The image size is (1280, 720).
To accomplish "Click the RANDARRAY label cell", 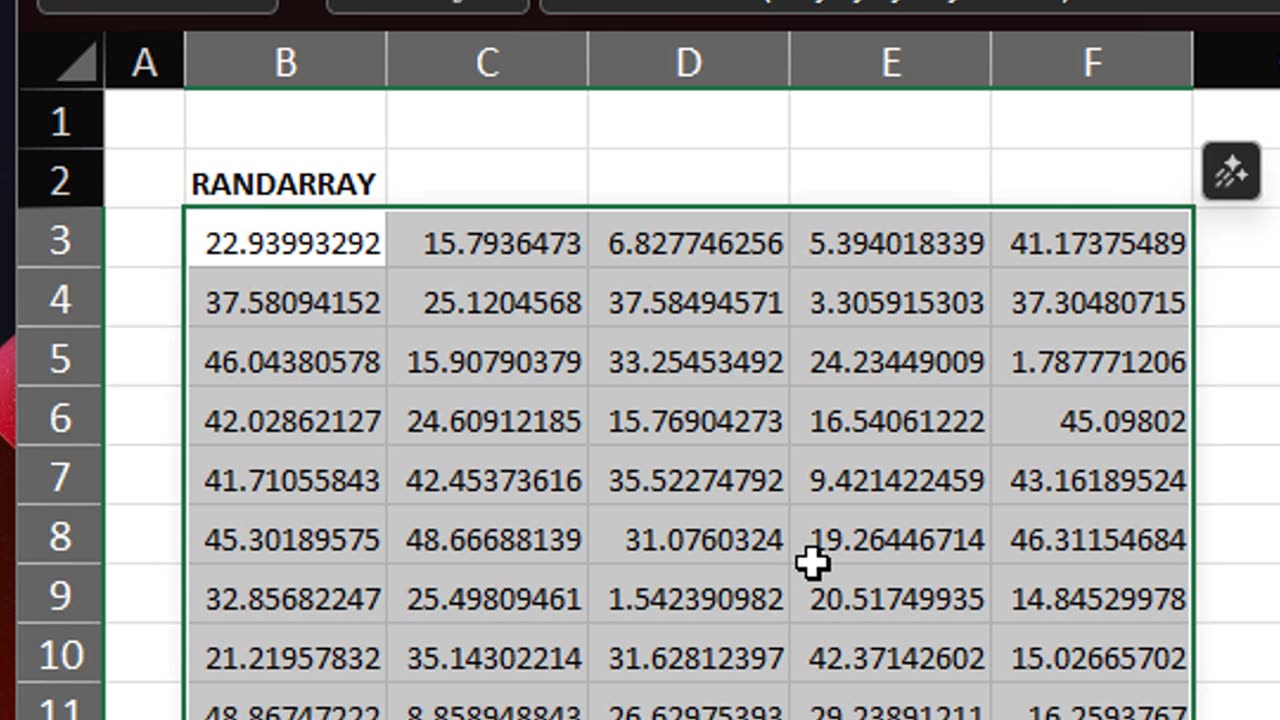I will click(285, 180).
